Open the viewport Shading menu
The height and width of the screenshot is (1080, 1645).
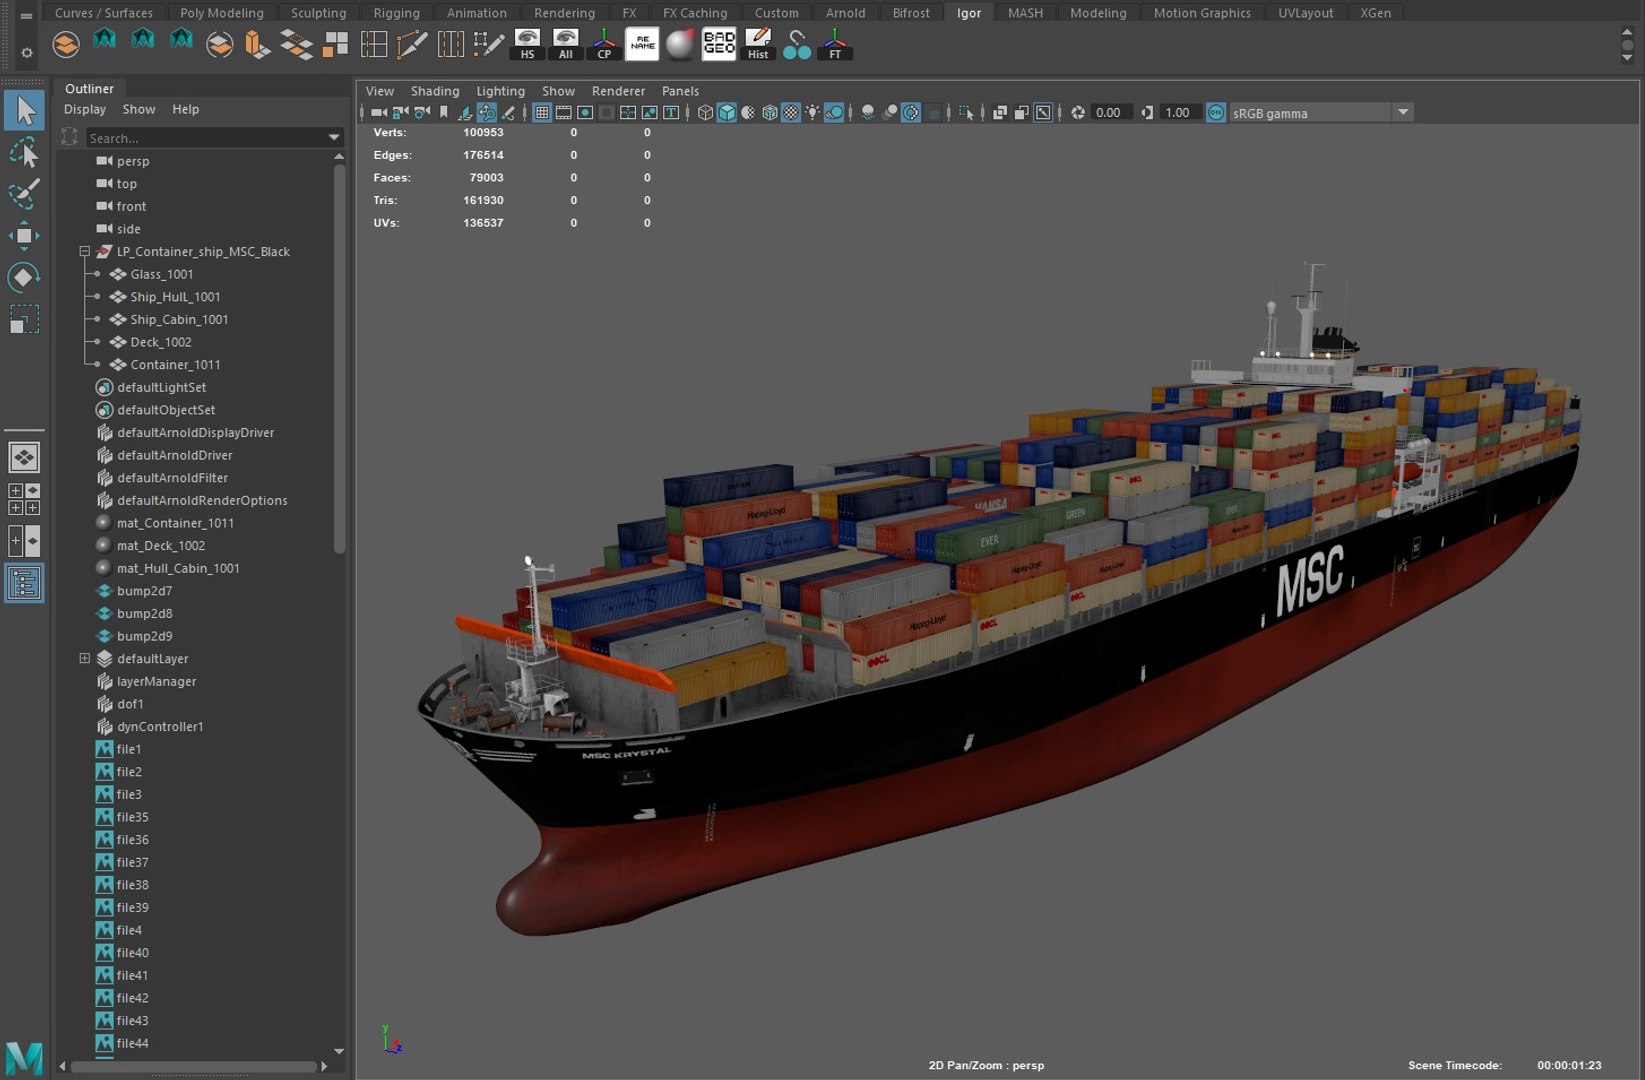435,91
